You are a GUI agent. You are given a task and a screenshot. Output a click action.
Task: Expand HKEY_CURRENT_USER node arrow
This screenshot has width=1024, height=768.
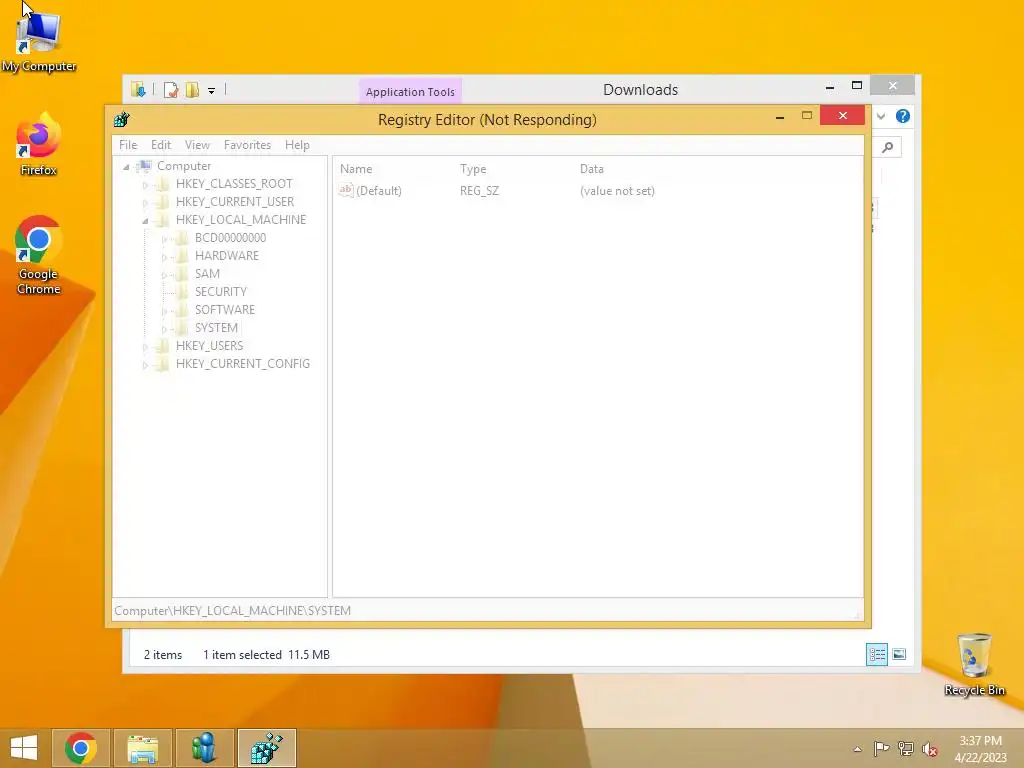146,203
